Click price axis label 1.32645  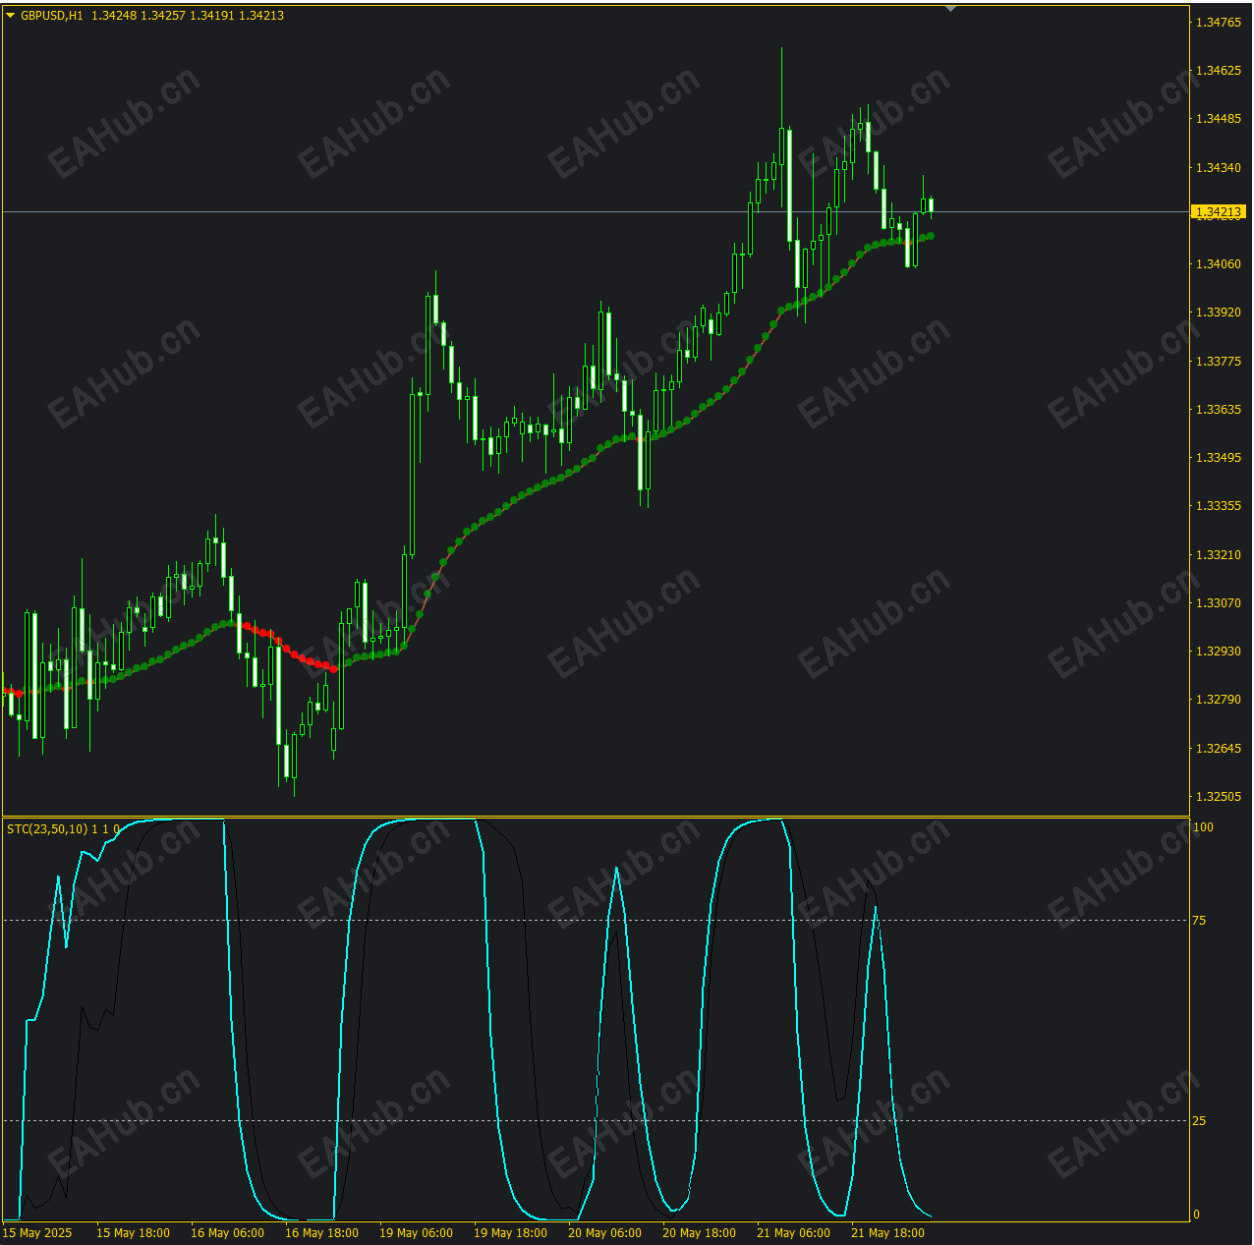1218,748
